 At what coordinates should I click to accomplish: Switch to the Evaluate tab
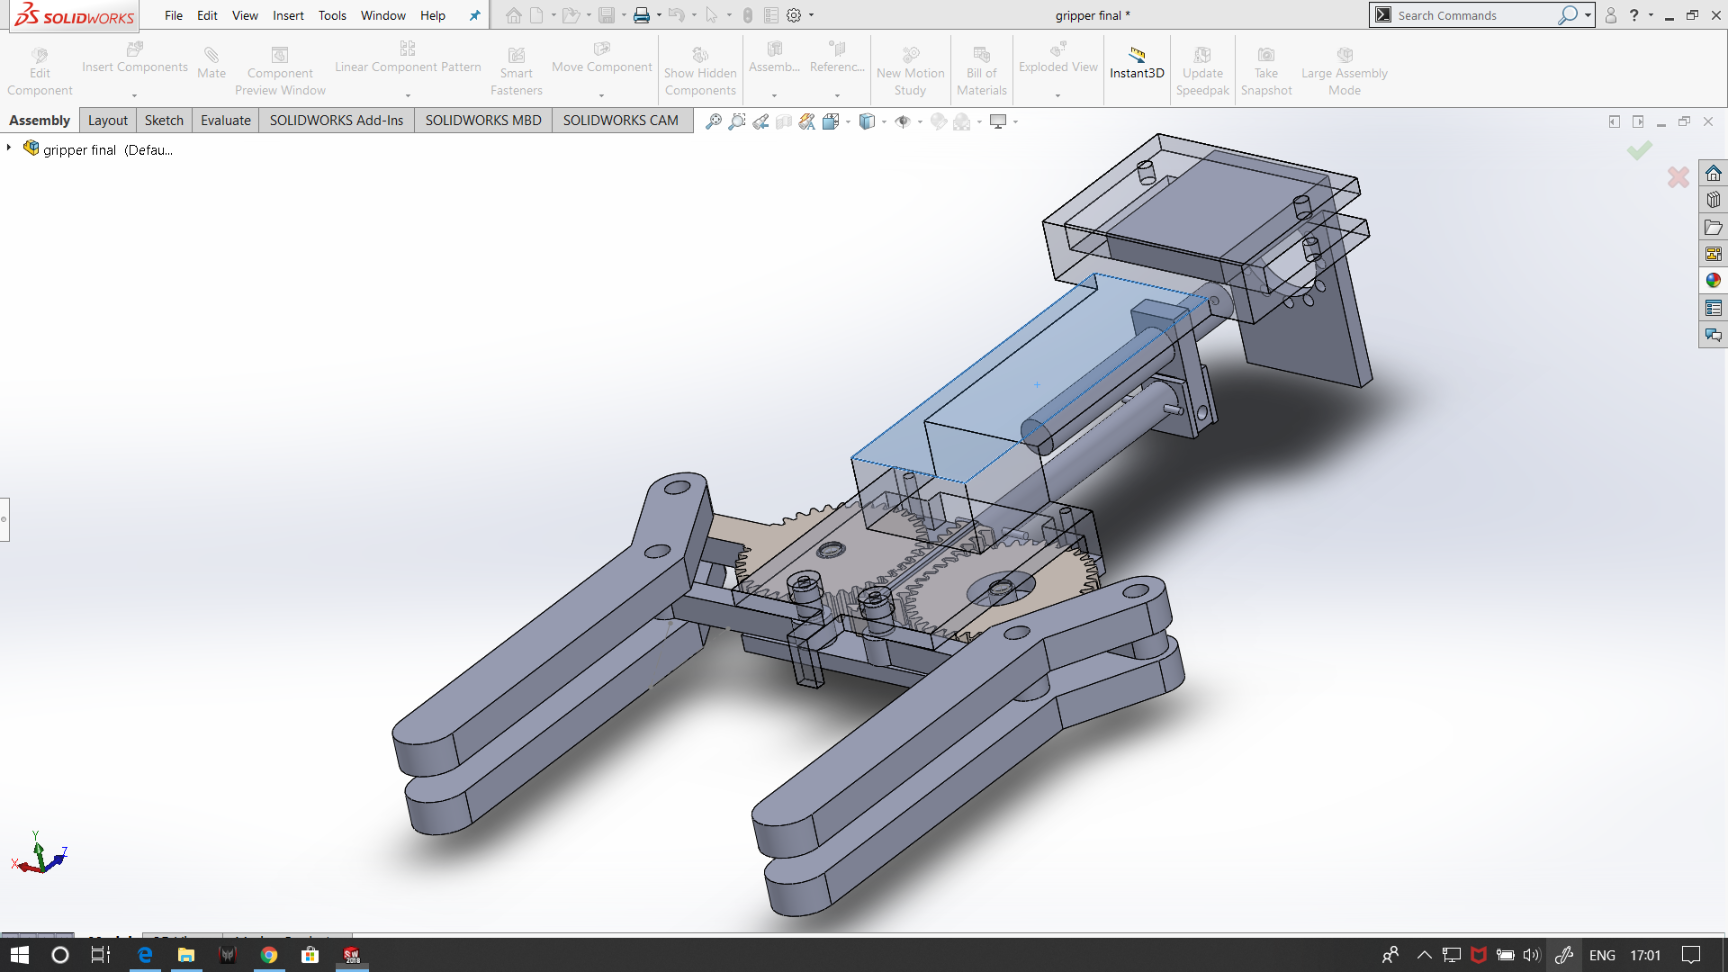click(225, 120)
